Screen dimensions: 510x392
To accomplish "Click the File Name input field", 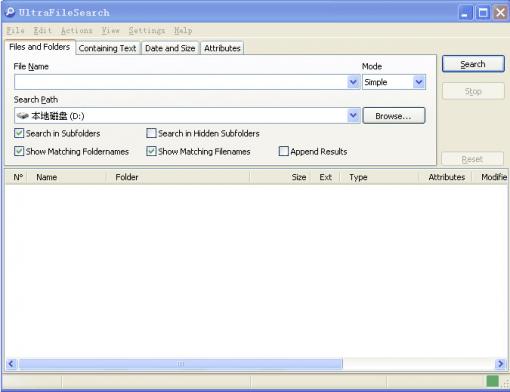I will pos(180,82).
